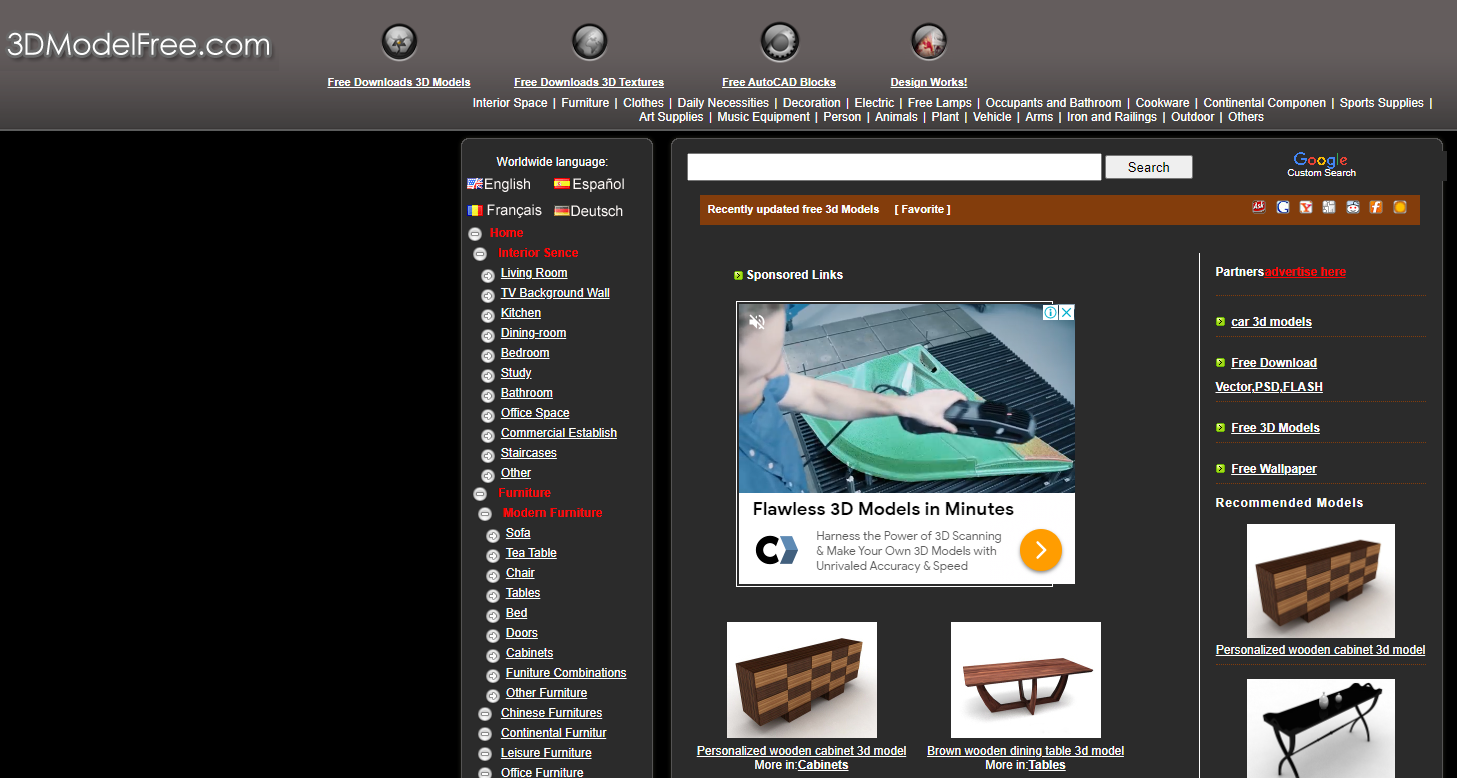This screenshot has height=778, width=1457.
Task: Click the Spanish flag next to Español
Action: coord(562,184)
